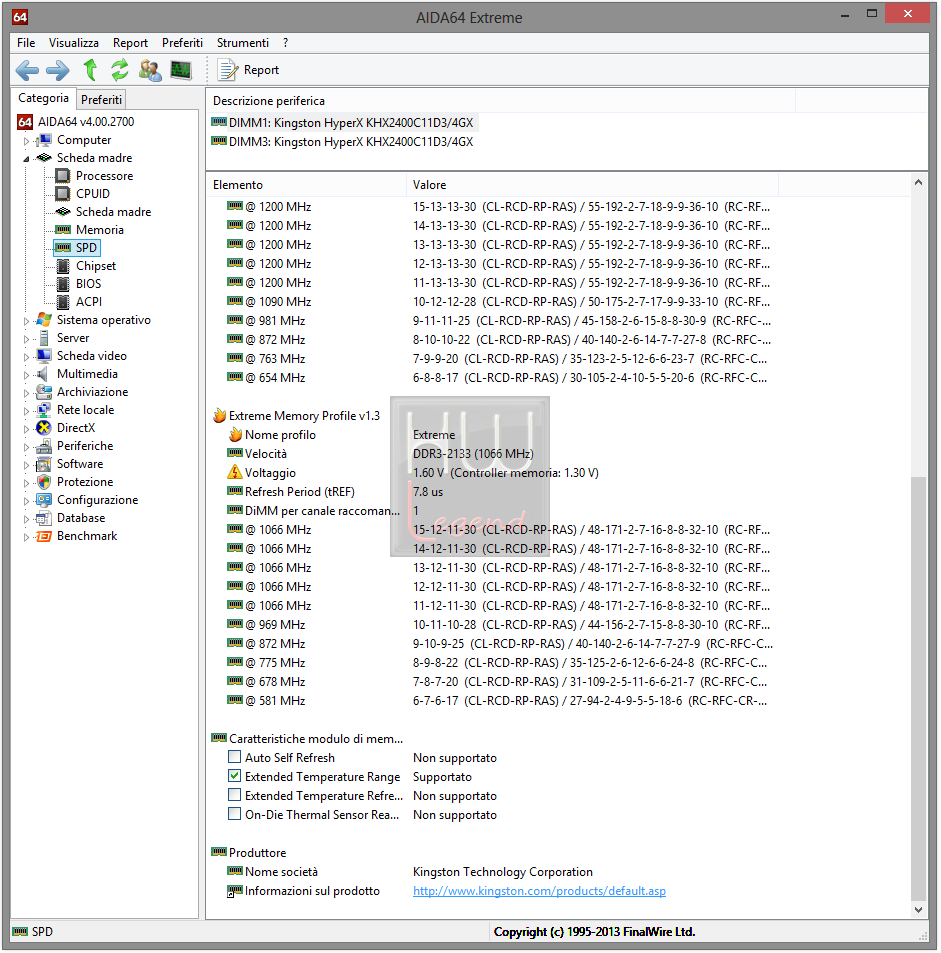941x953 pixels.
Task: Open the ? help menu
Action: point(286,43)
